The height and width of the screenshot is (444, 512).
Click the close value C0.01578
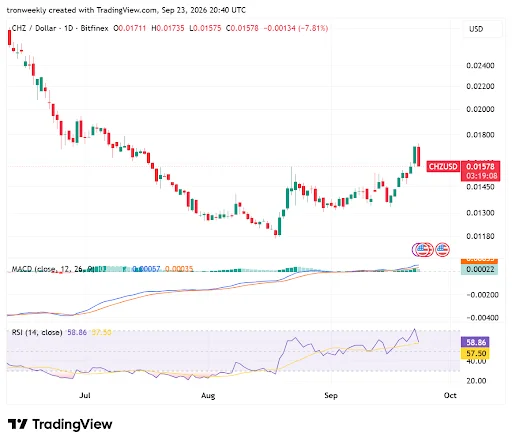(x=242, y=28)
